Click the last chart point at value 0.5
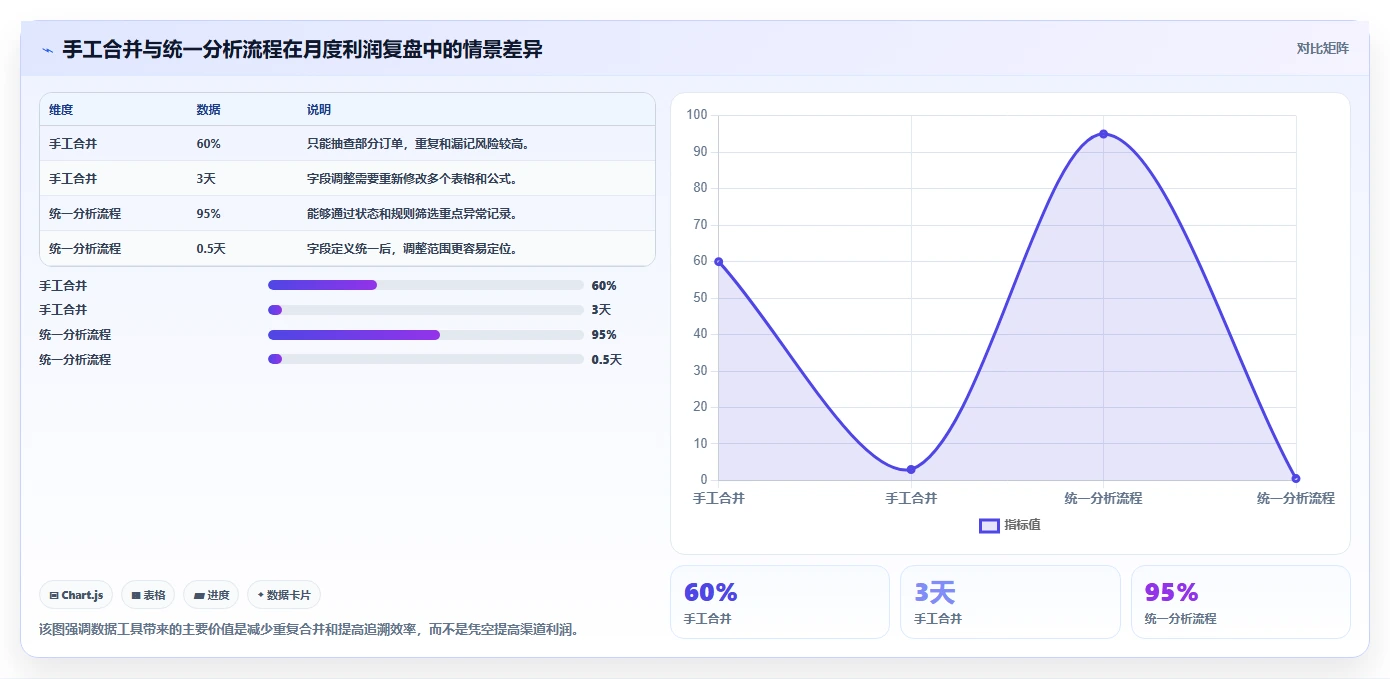The image size is (1390, 679). 1295,478
